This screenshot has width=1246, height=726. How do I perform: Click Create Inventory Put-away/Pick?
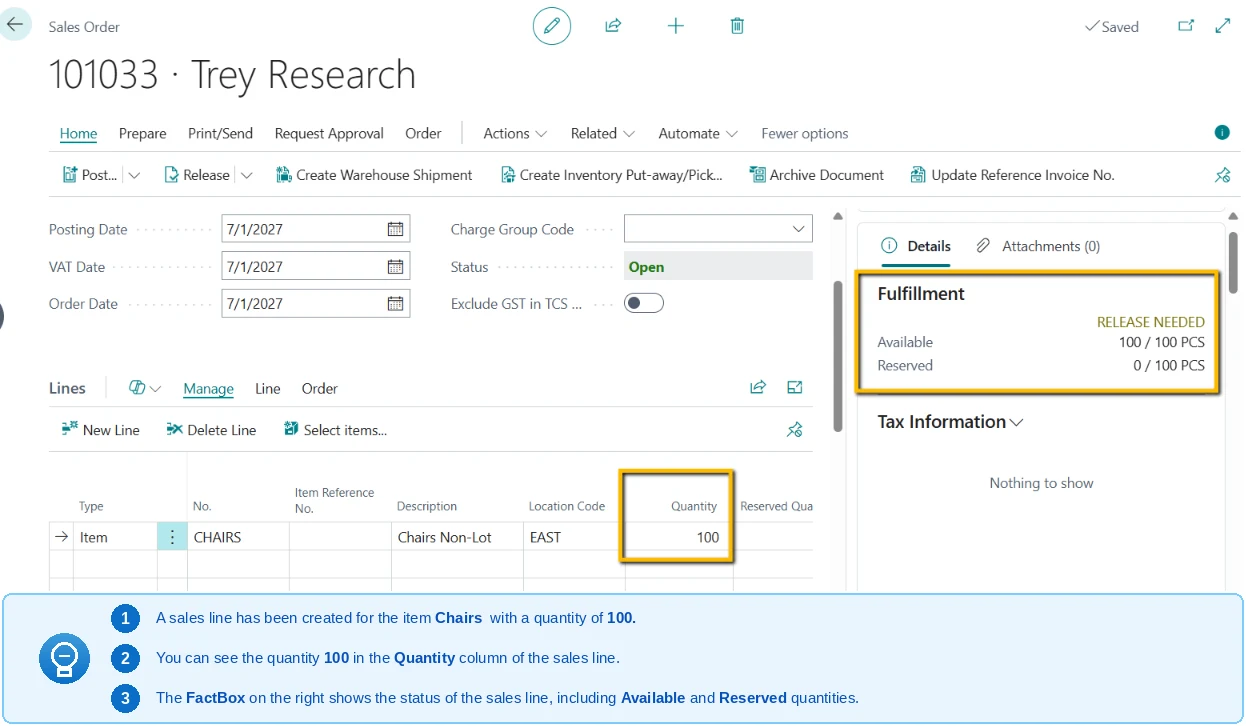click(611, 175)
